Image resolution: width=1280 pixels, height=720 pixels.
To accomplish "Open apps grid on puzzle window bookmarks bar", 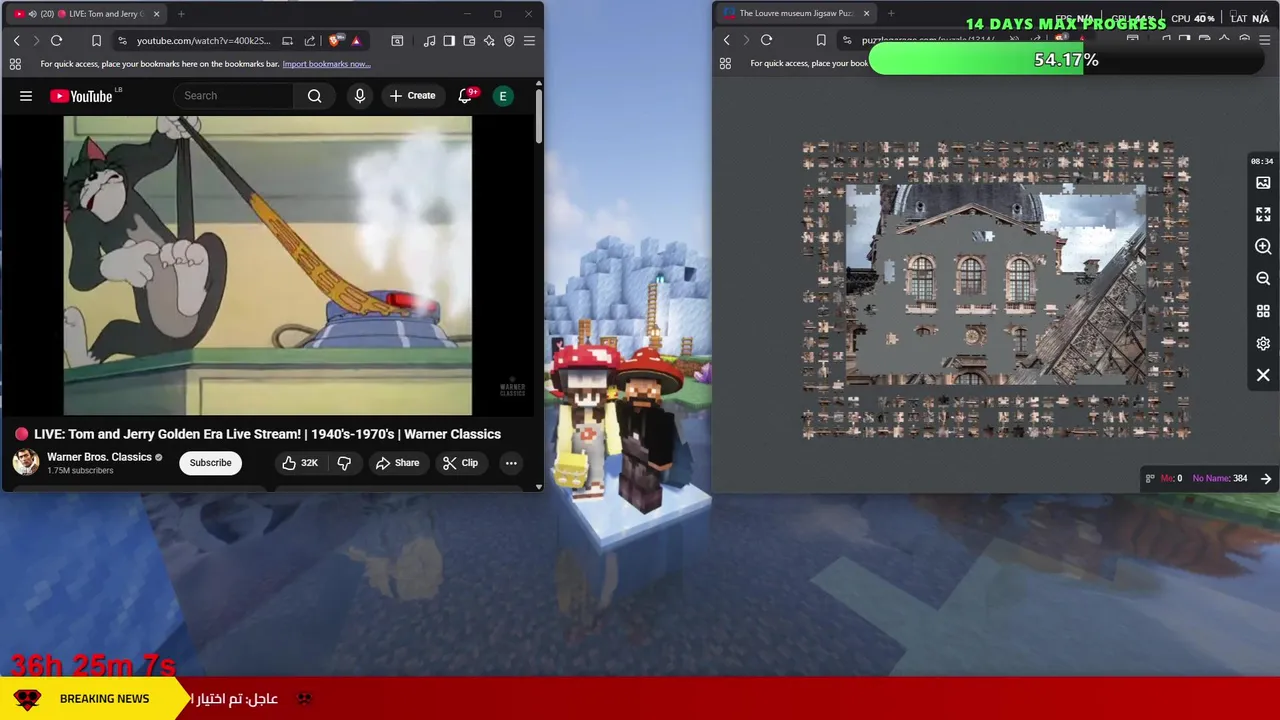I will tap(725, 63).
